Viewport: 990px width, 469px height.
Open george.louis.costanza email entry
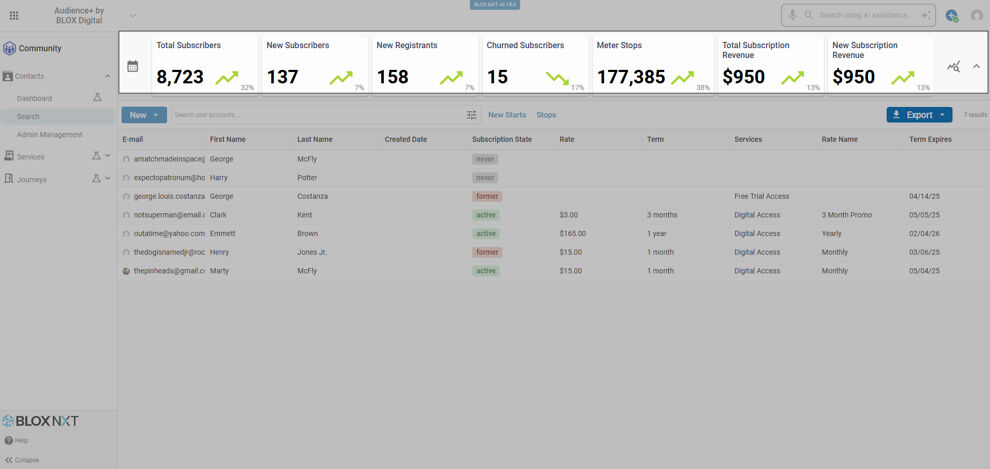(169, 196)
